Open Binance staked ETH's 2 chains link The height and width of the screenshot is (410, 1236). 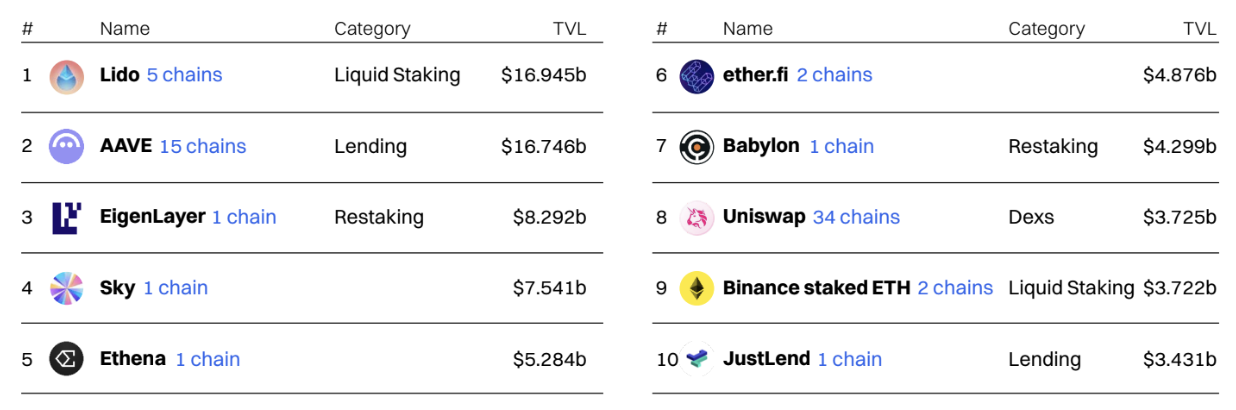pos(955,288)
